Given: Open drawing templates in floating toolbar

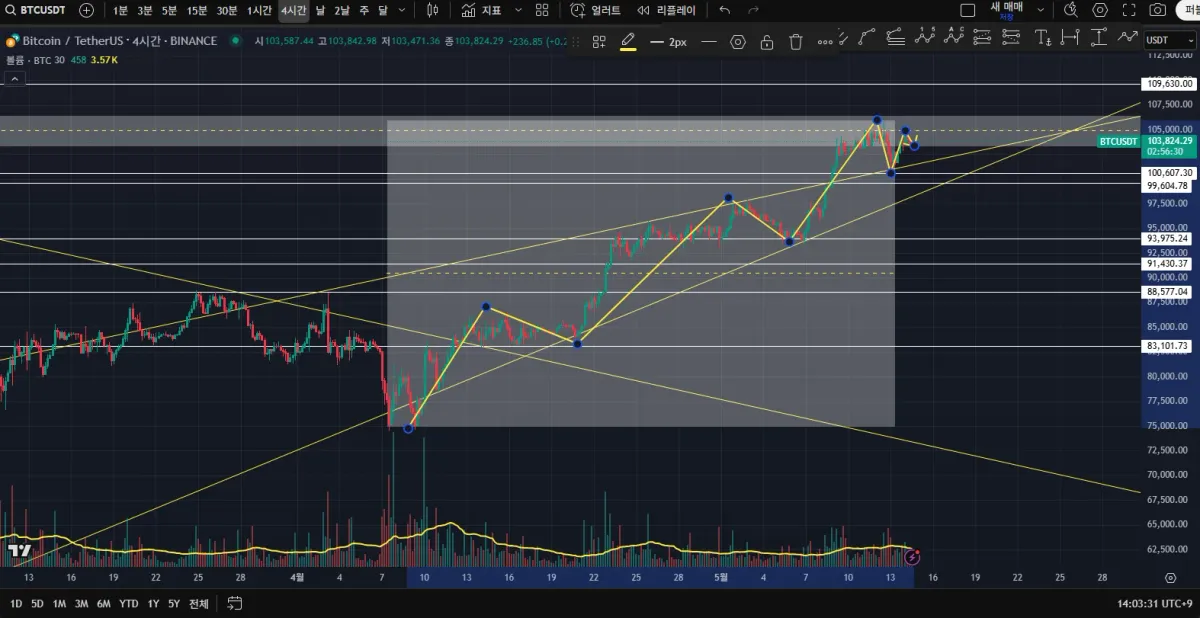Looking at the screenshot, I should click(x=599, y=42).
